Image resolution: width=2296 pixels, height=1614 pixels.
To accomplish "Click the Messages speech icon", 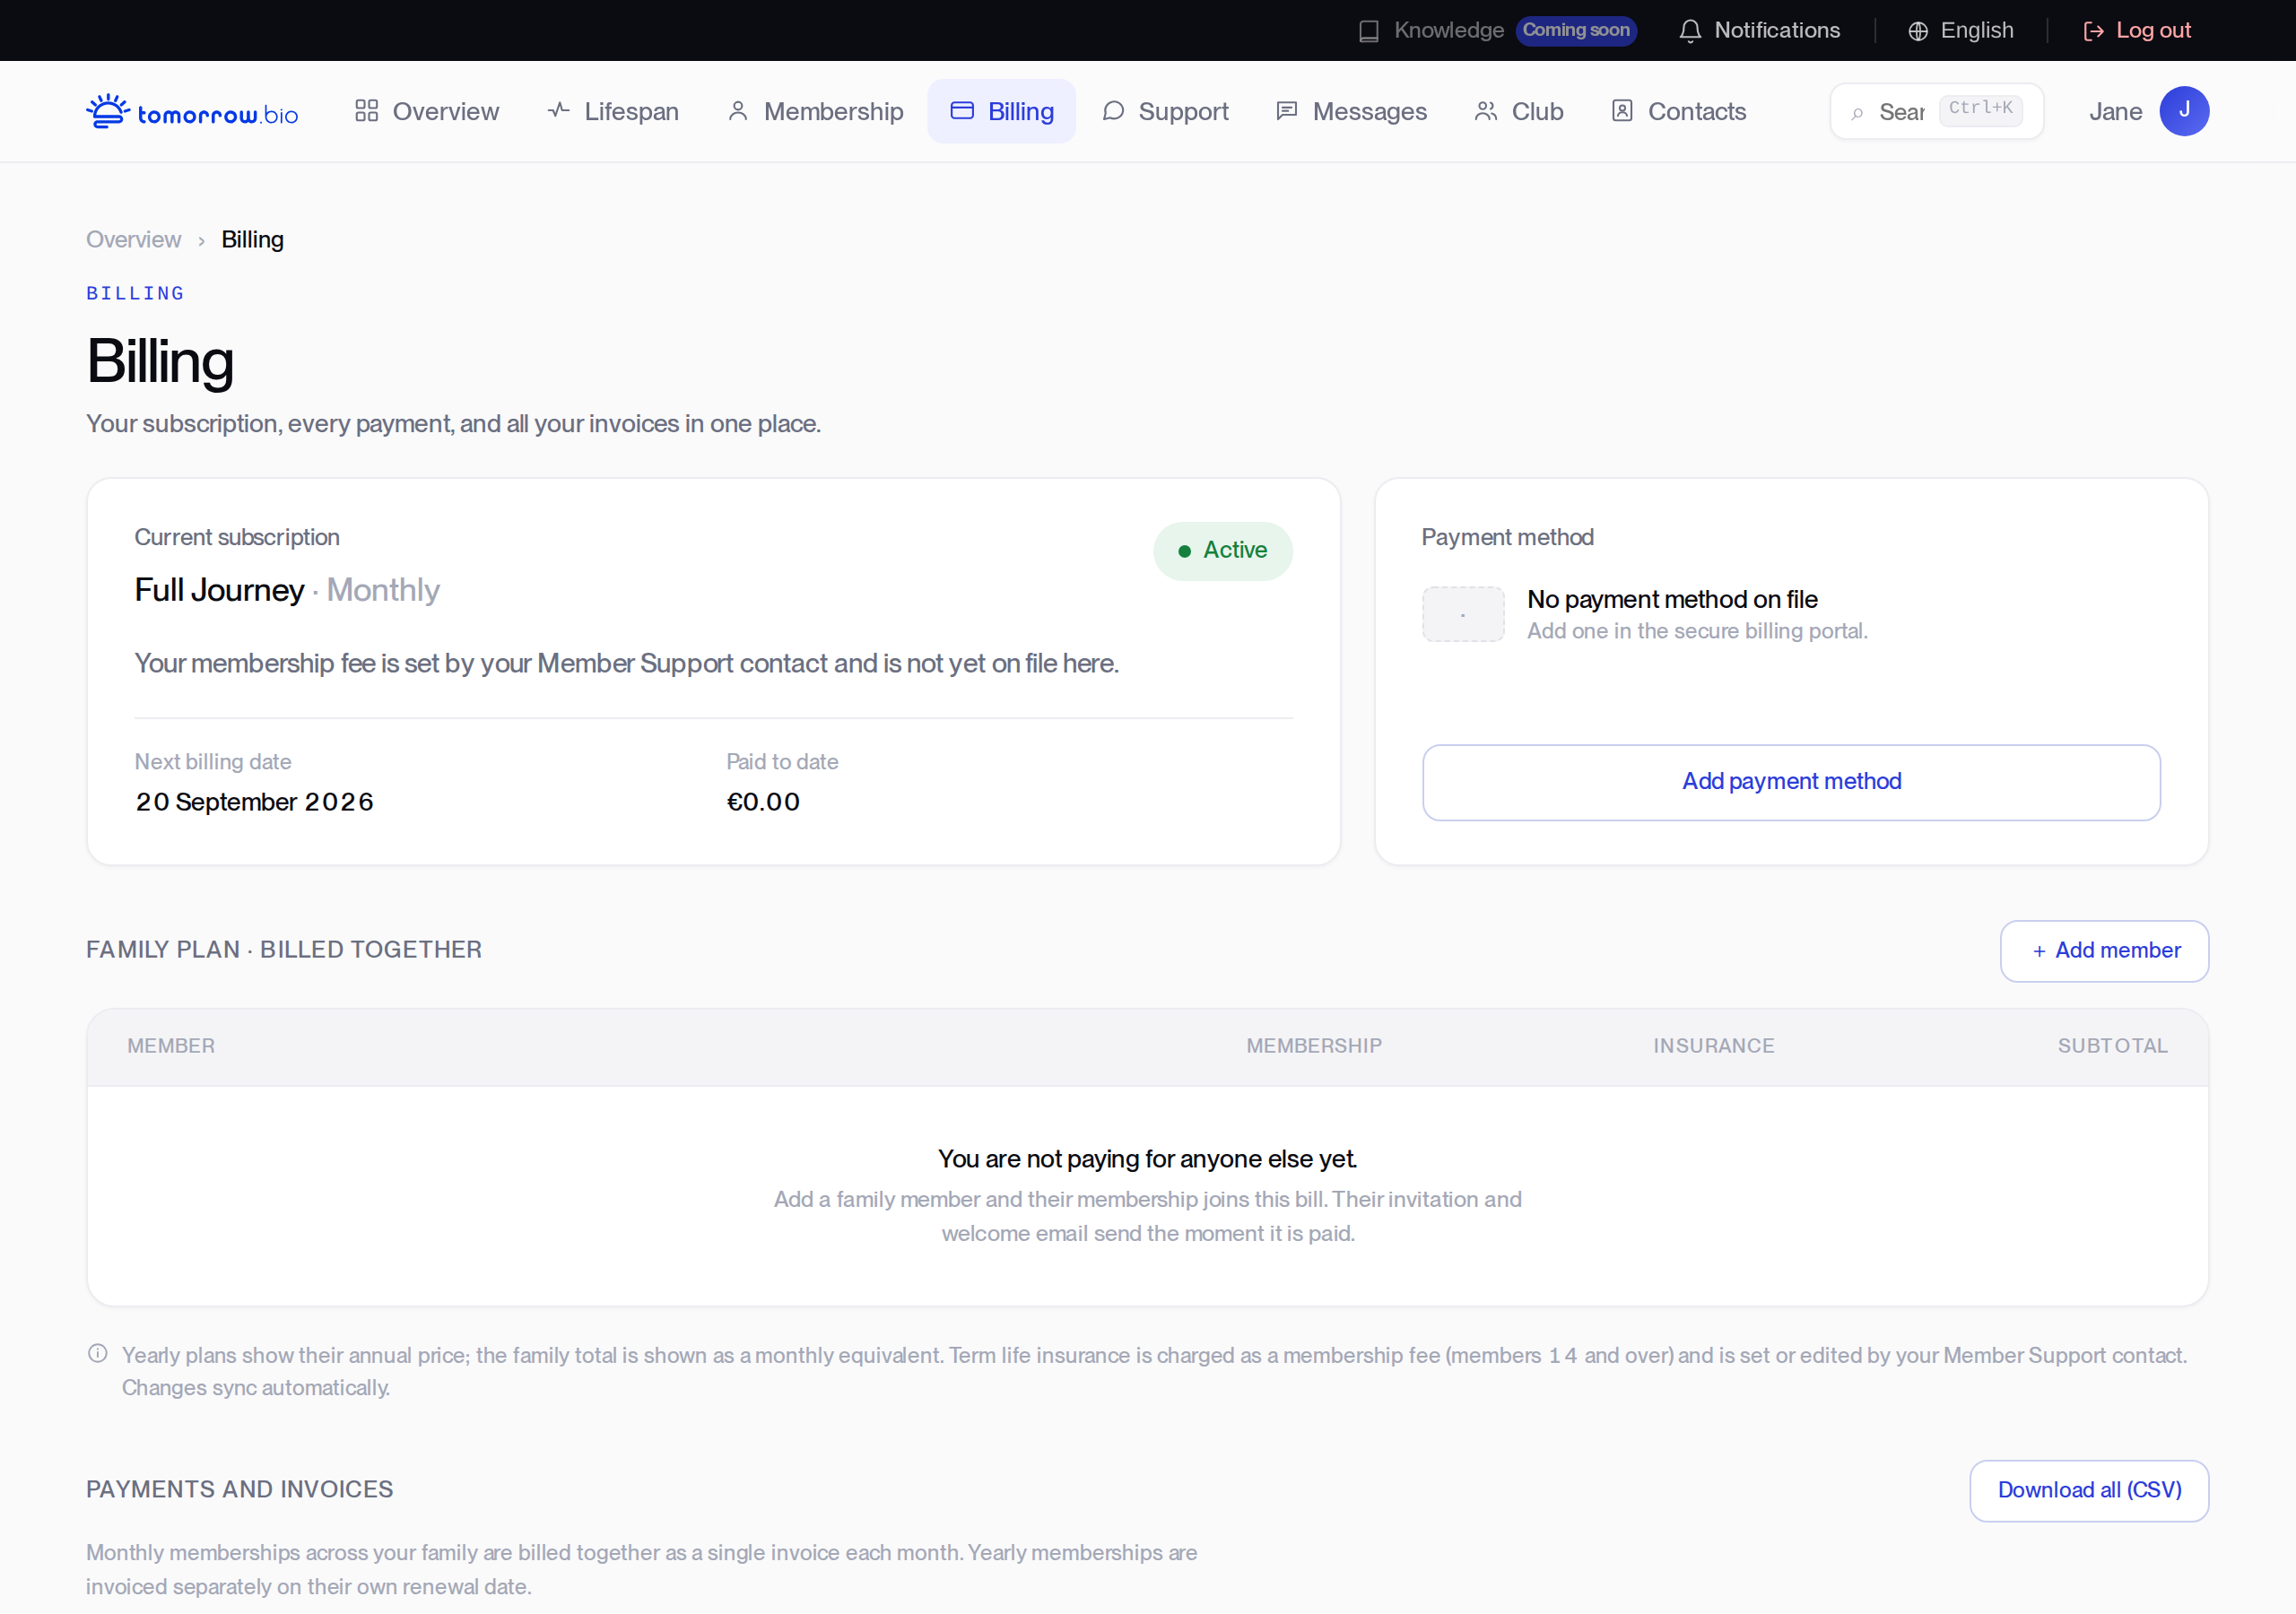I will (1287, 111).
